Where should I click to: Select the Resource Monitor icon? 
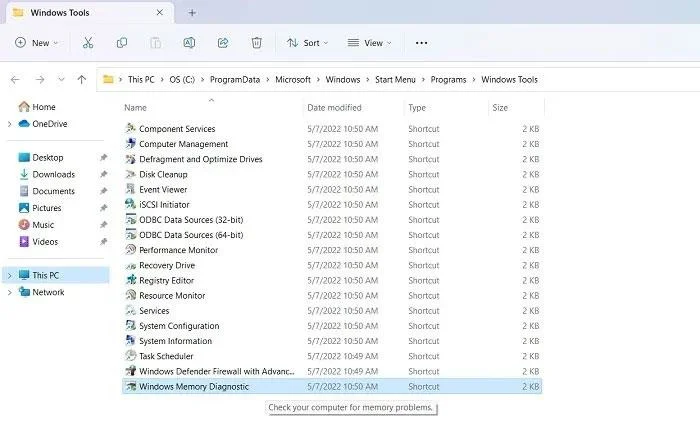coord(130,296)
